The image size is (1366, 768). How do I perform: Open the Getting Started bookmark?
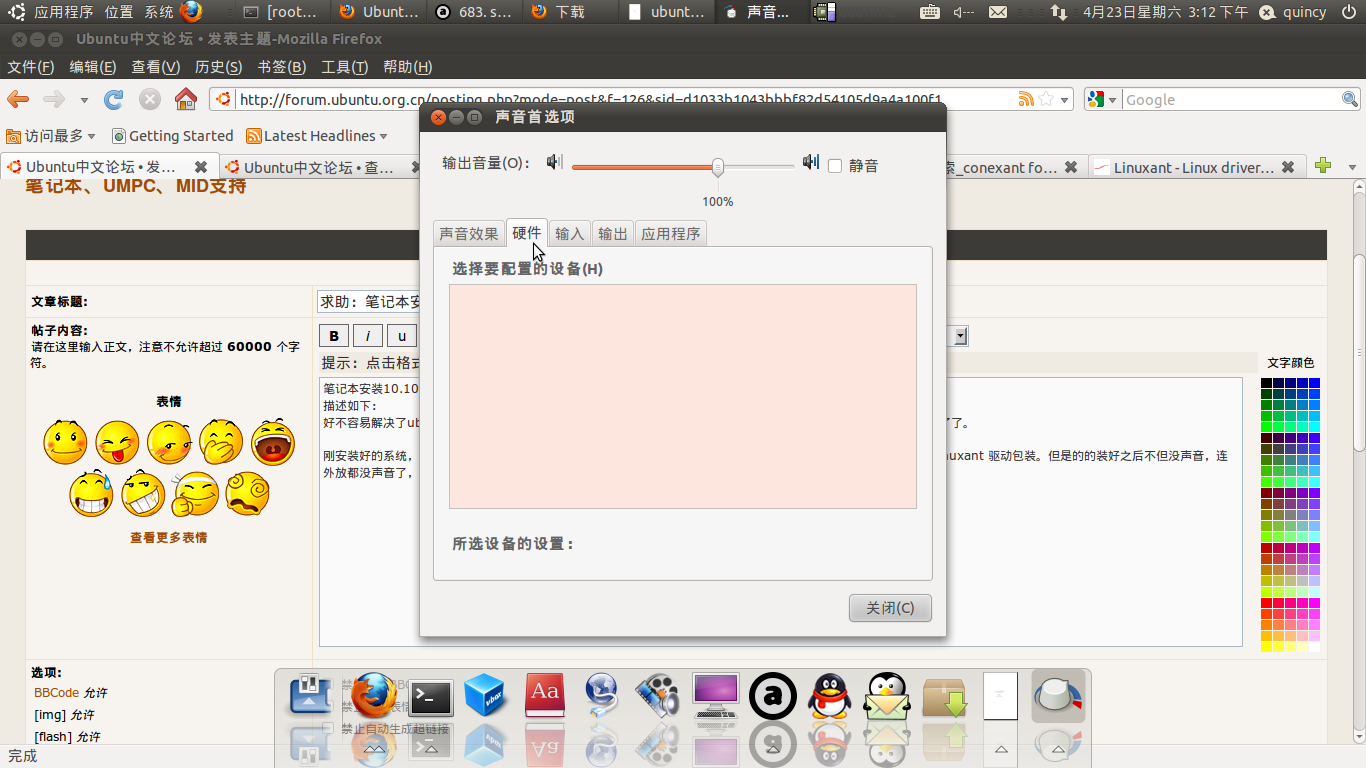(172, 136)
